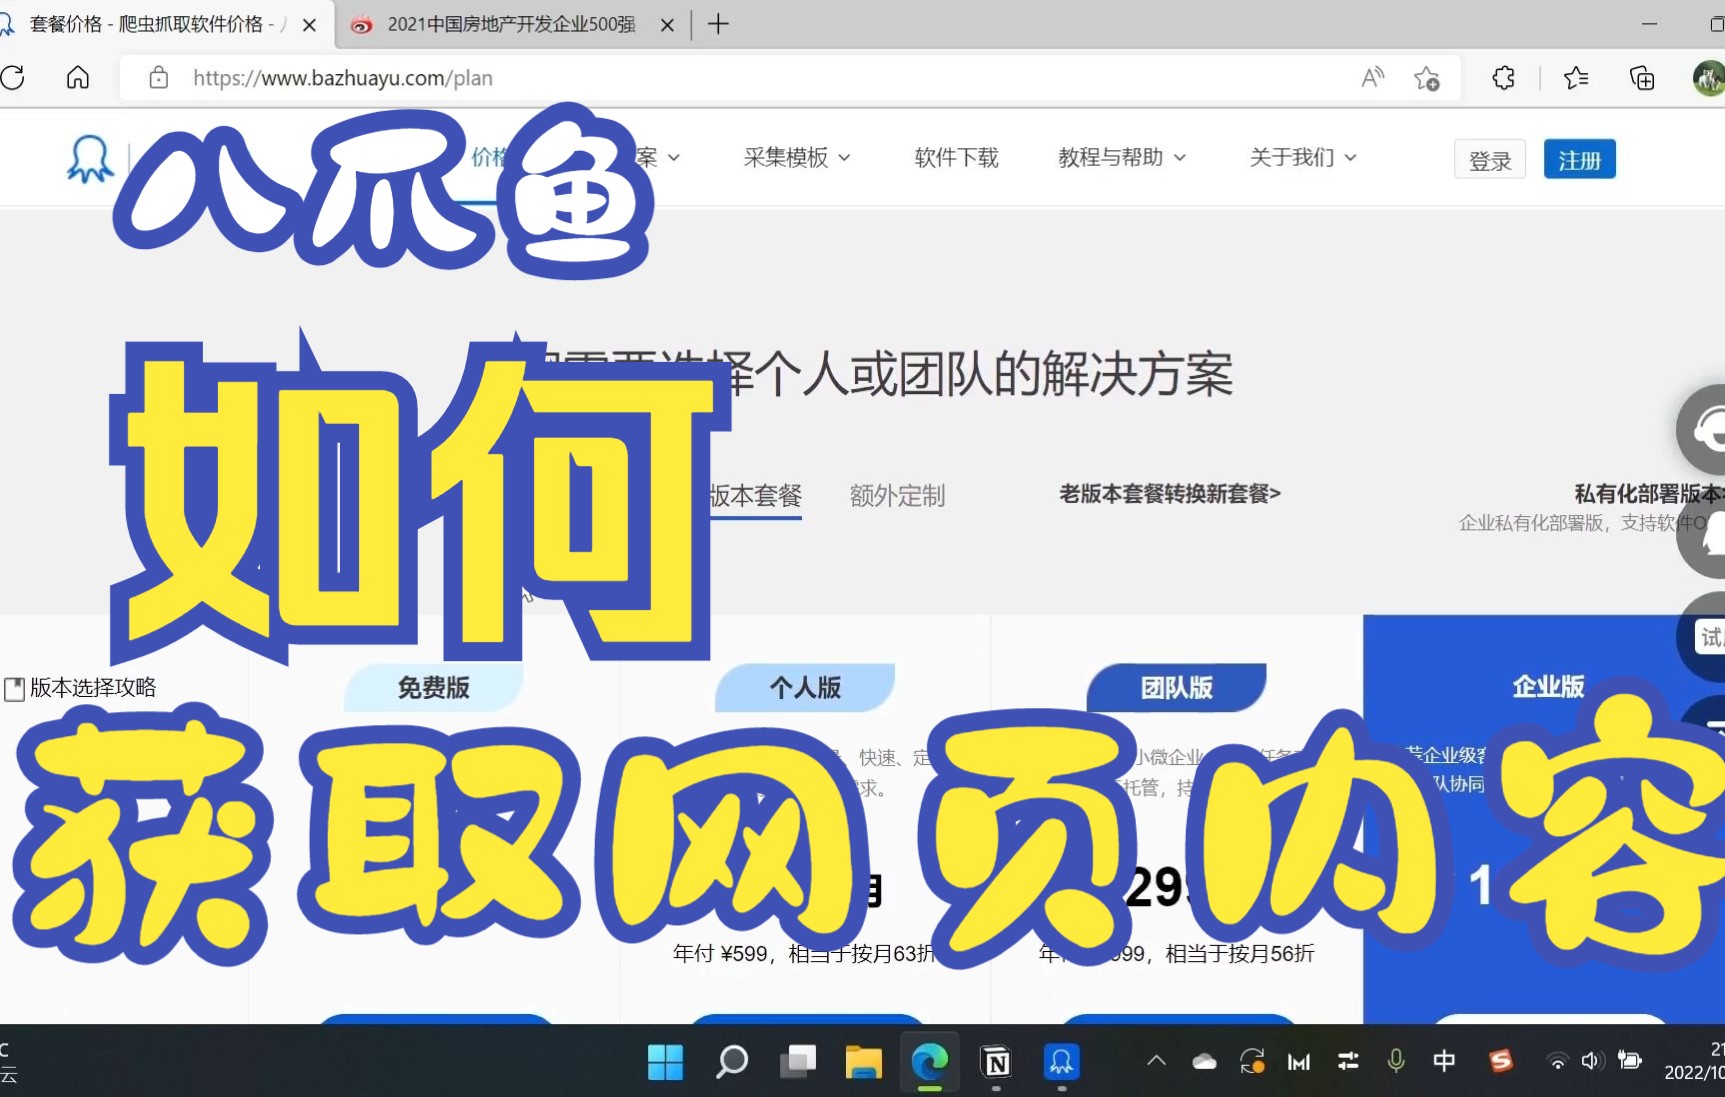Click the 注册 button
1725x1097 pixels.
[x=1579, y=160]
